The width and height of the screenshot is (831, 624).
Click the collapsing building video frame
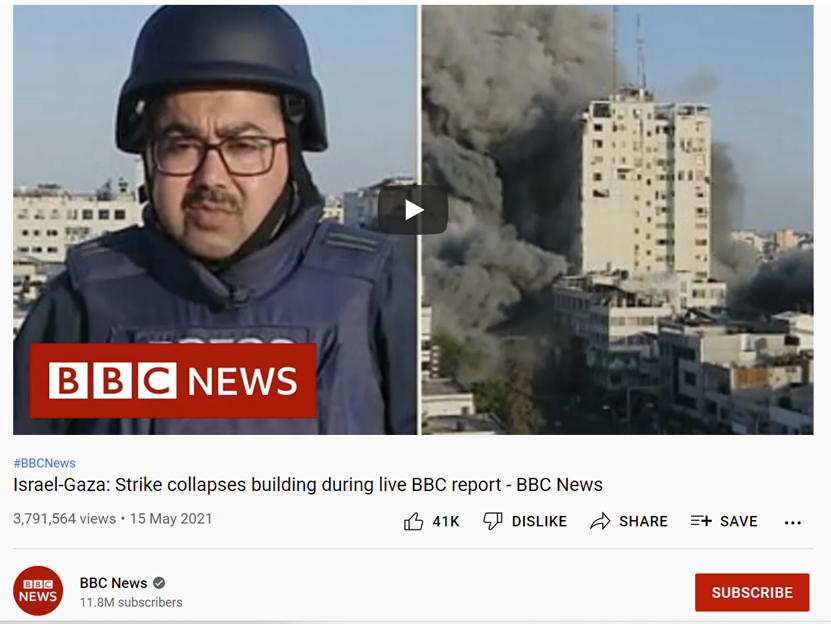618,219
